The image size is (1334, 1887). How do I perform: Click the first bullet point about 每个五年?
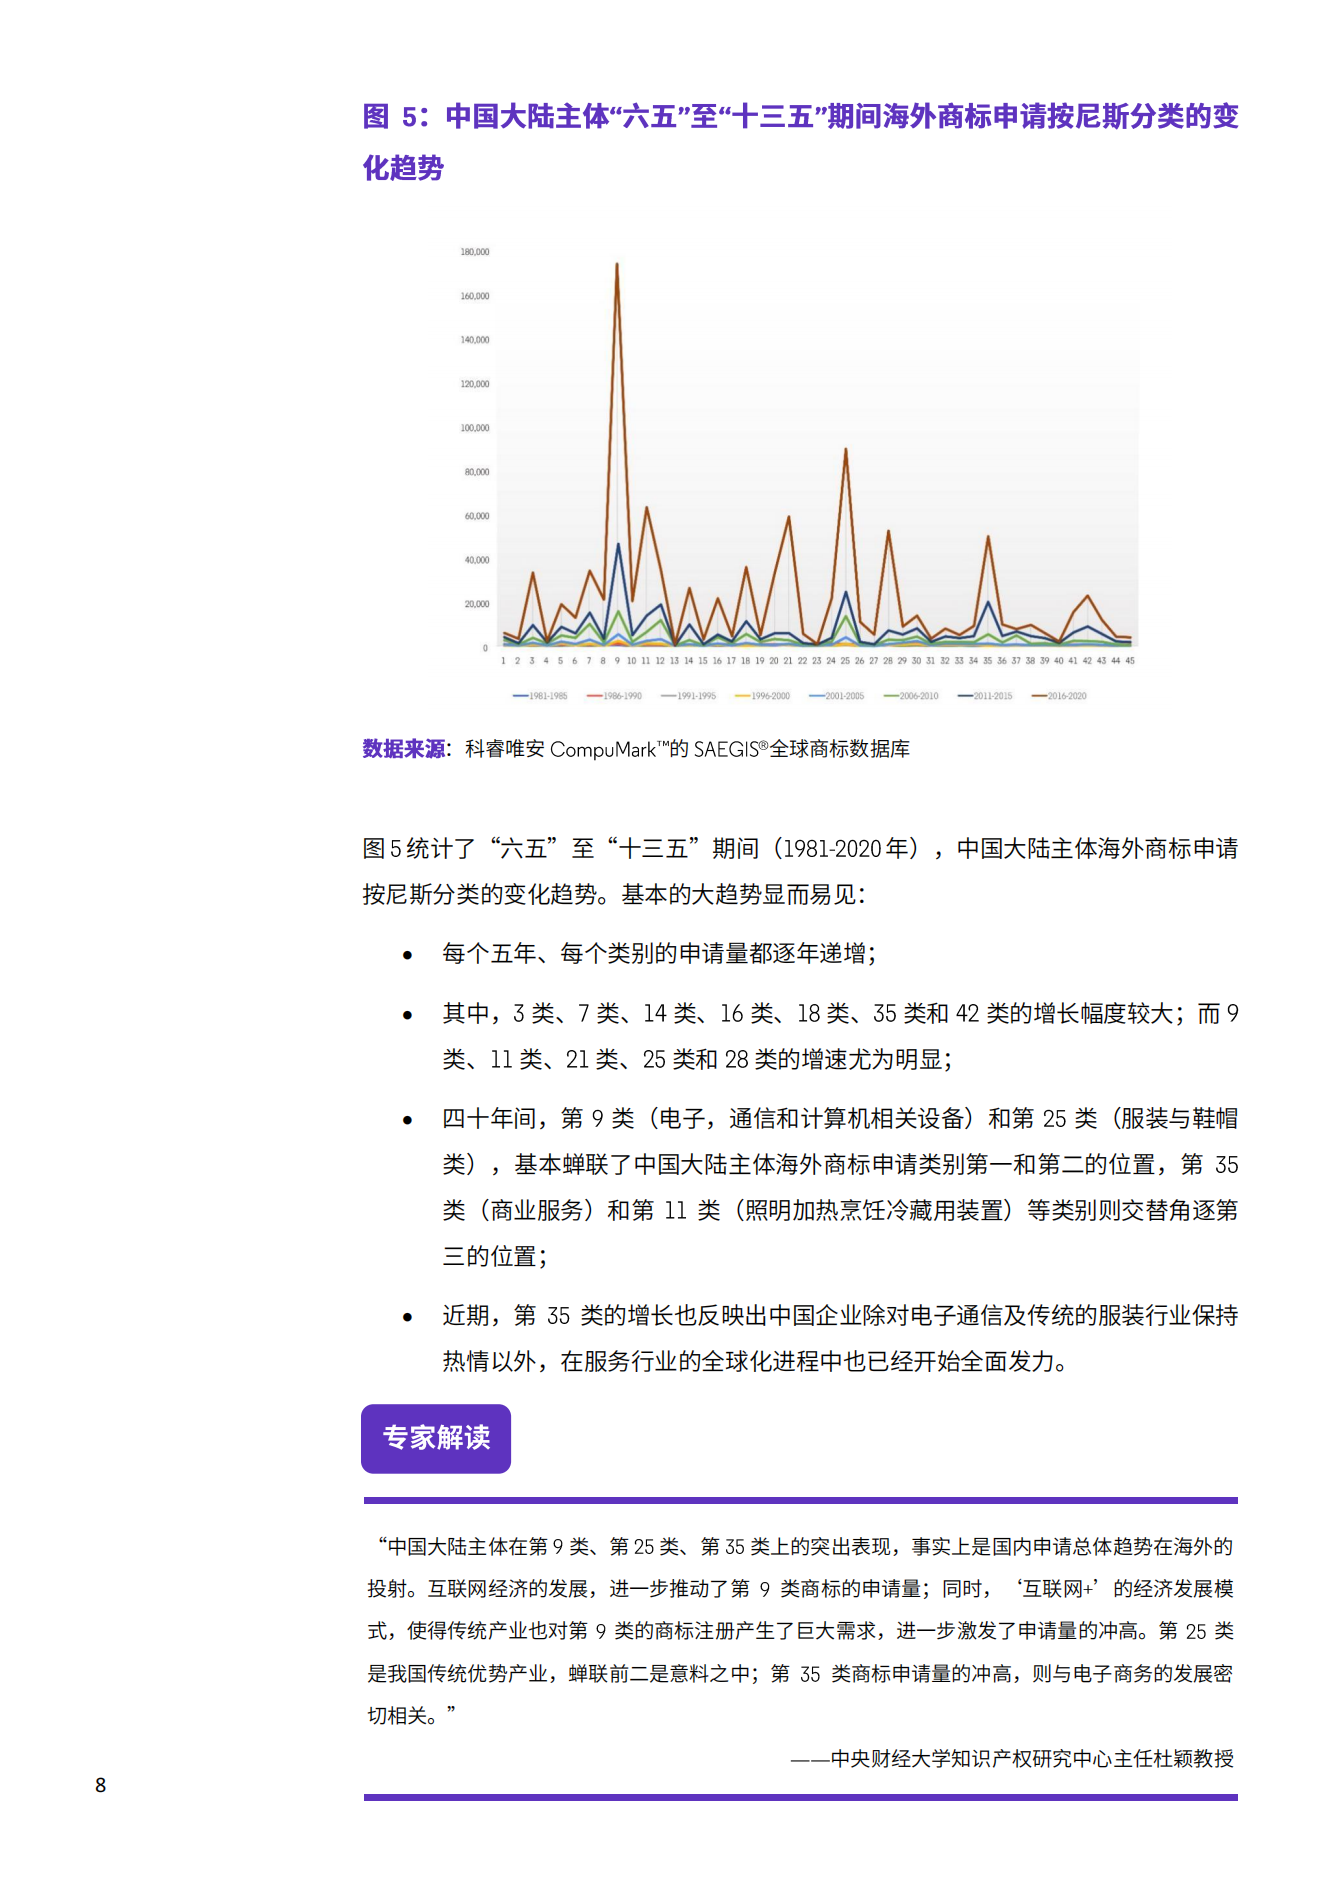click(659, 954)
